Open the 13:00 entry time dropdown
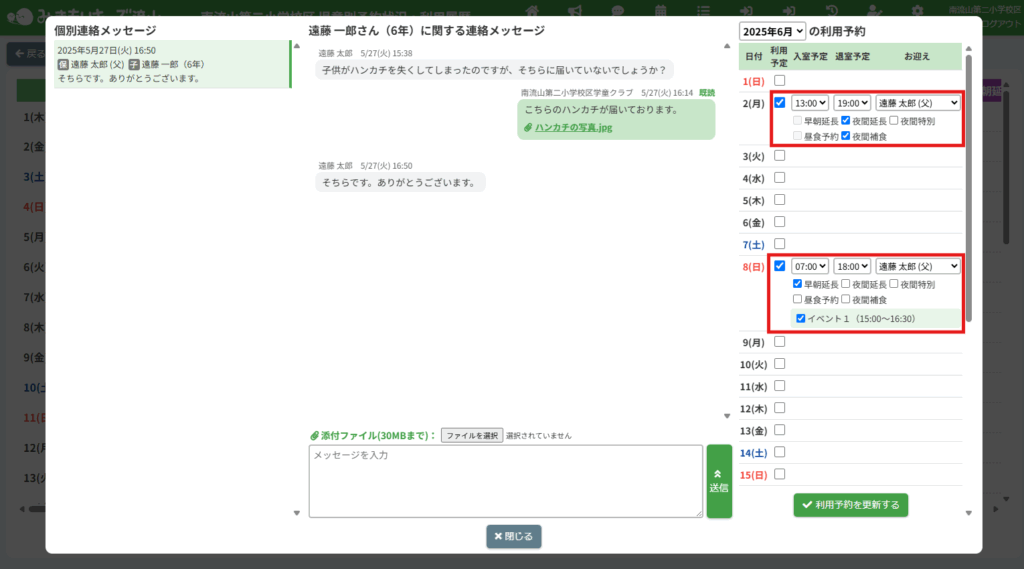Image resolution: width=1024 pixels, height=569 pixels. point(810,102)
